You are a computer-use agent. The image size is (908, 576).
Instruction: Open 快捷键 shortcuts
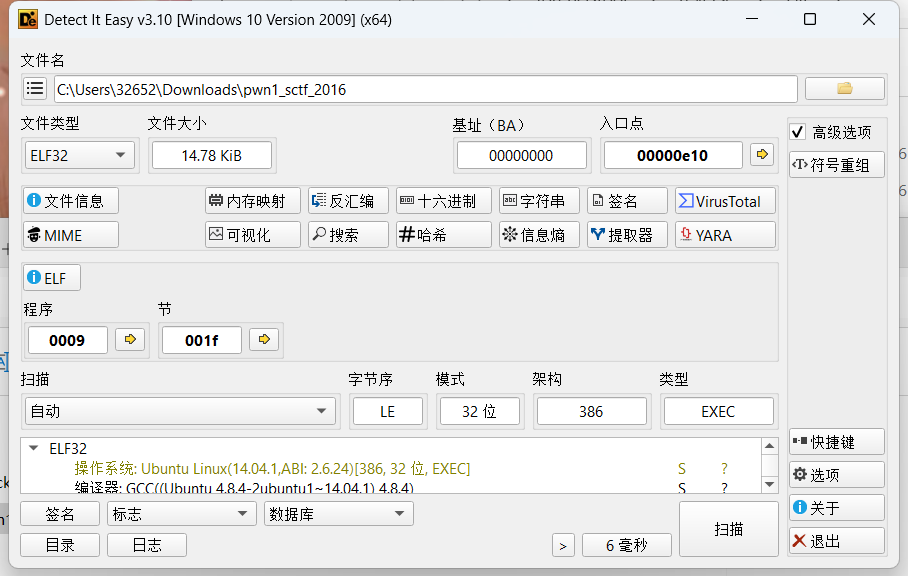pos(837,442)
